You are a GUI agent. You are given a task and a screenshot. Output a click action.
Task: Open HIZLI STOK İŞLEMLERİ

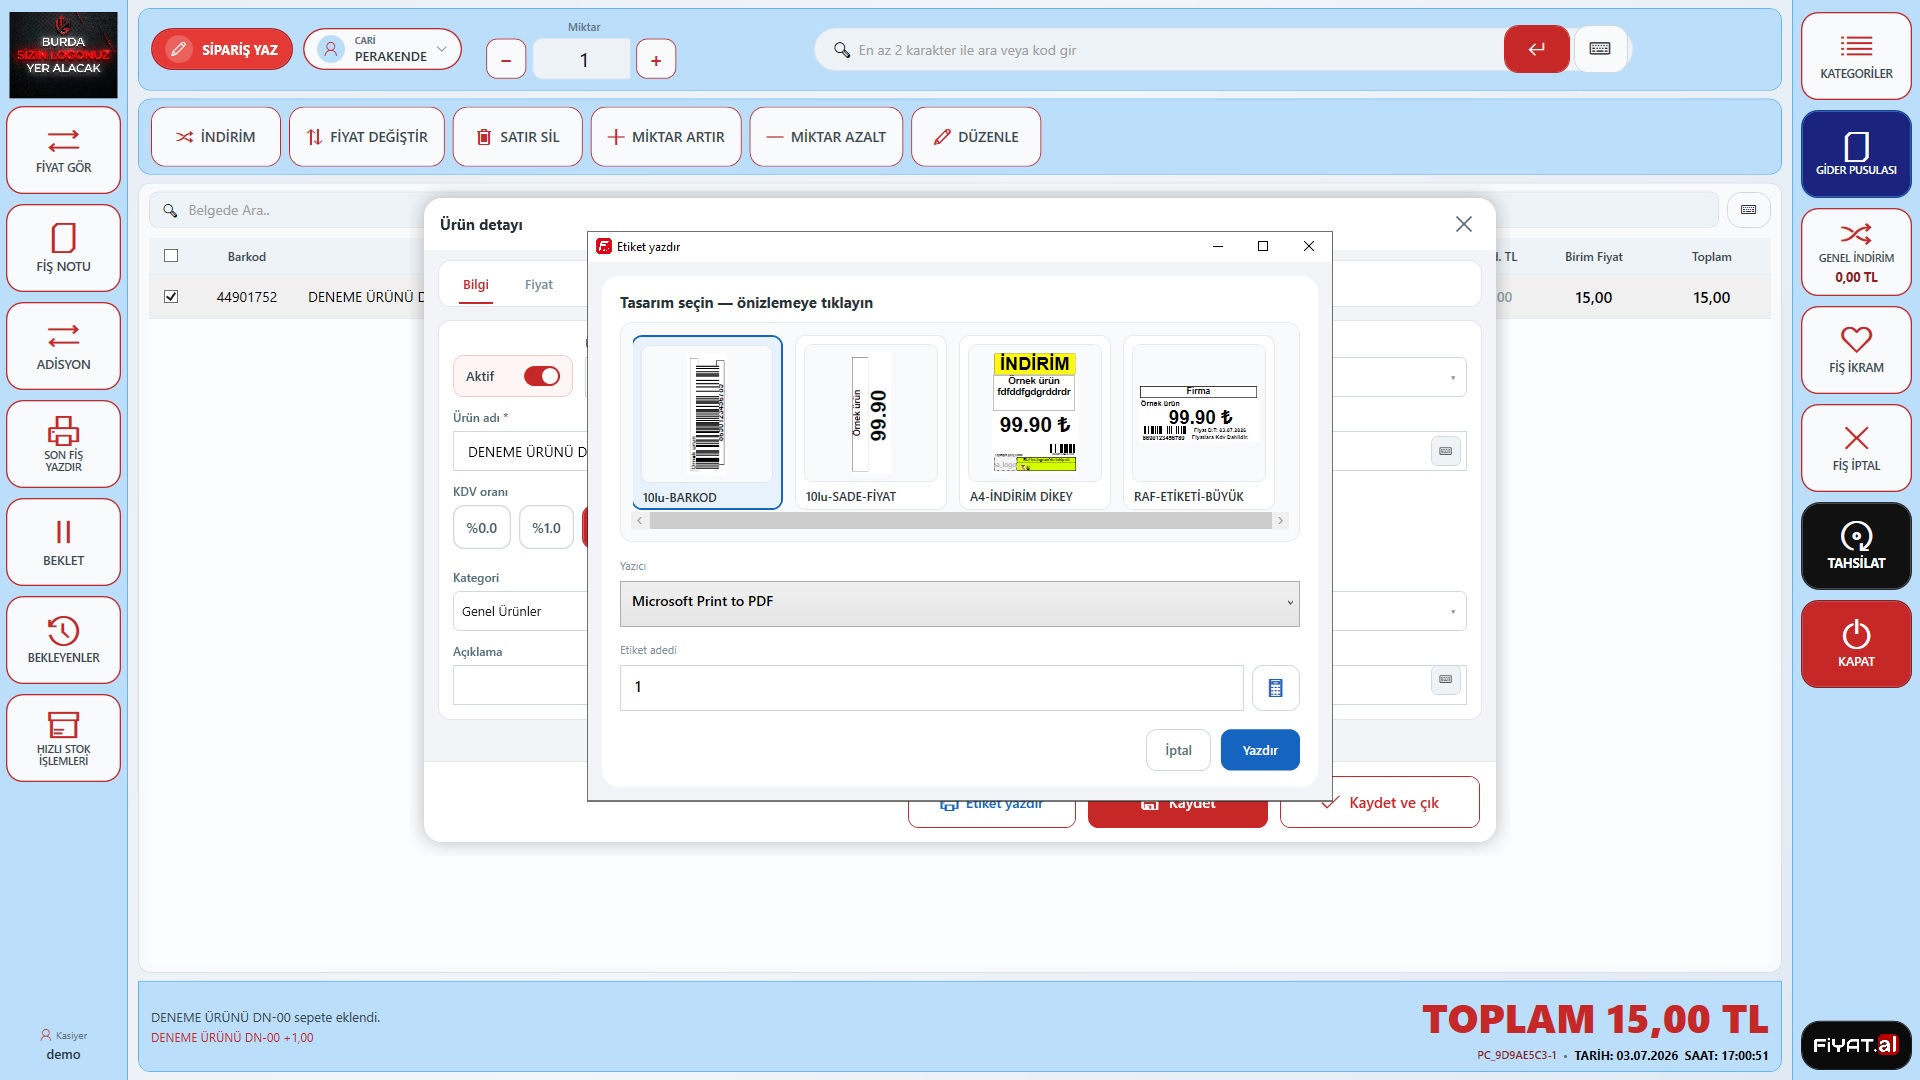tap(63, 738)
